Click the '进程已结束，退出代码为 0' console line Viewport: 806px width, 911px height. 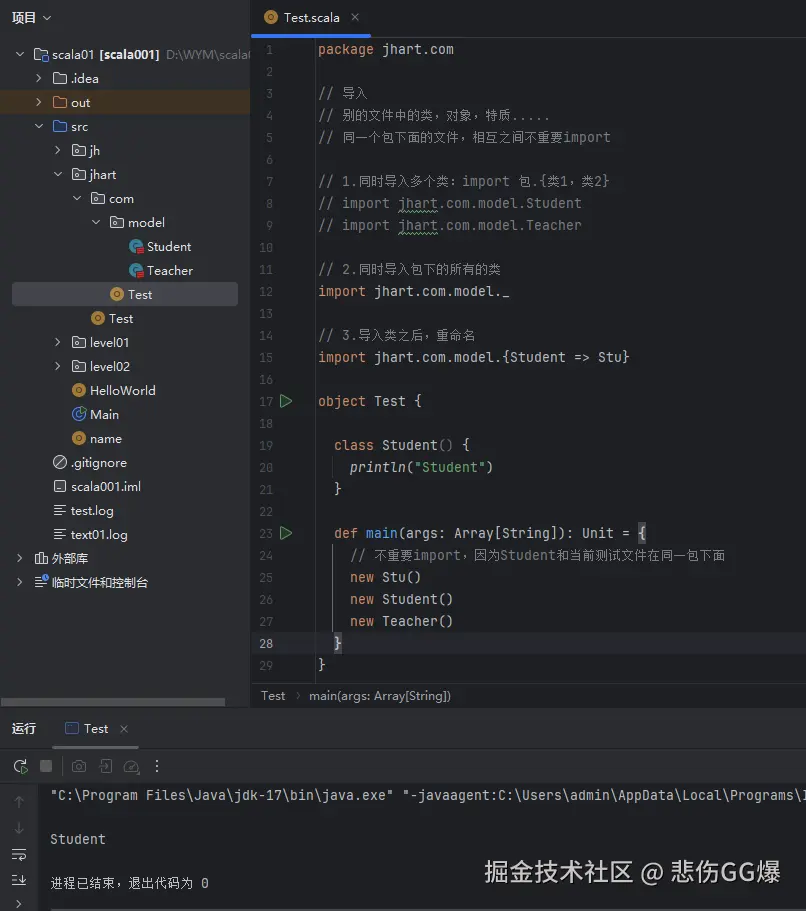coord(129,883)
